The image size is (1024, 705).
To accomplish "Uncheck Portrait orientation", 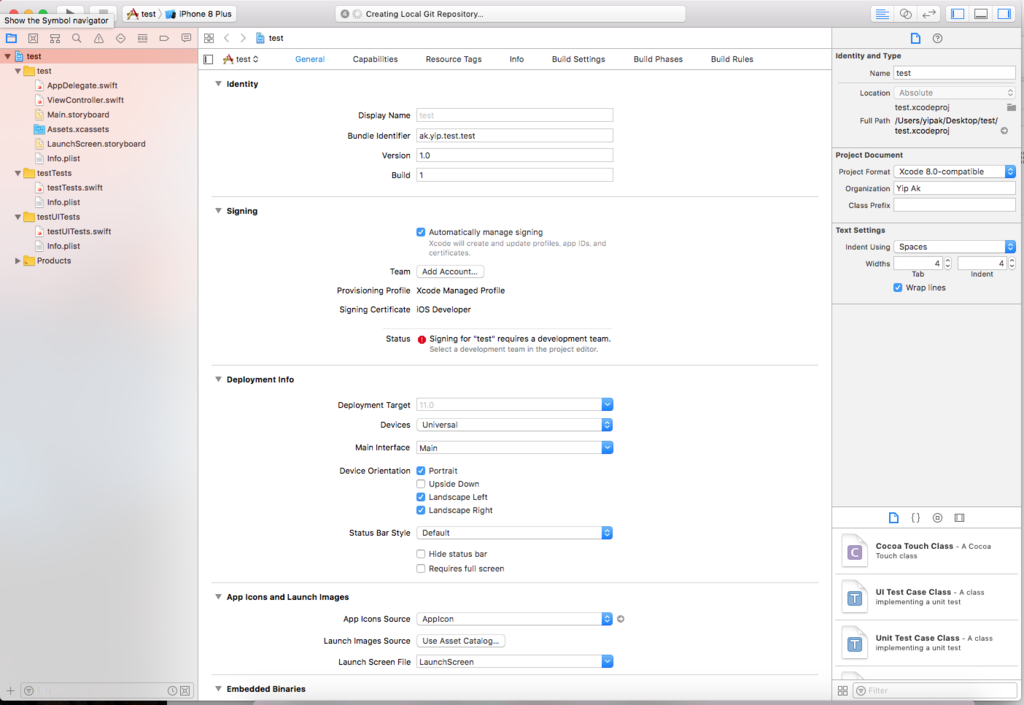I will pos(421,471).
